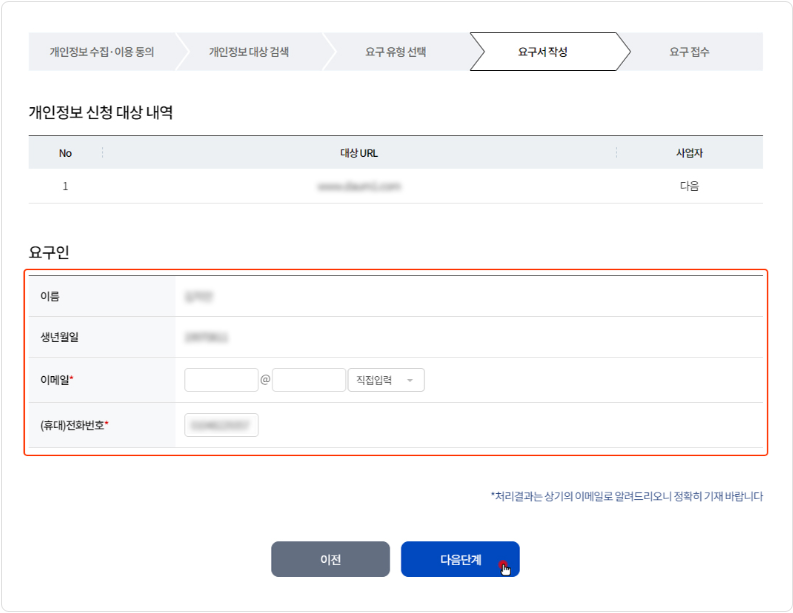Click the No column header
Image resolution: width=793 pixels, height=613 pixels.
click(x=65, y=153)
